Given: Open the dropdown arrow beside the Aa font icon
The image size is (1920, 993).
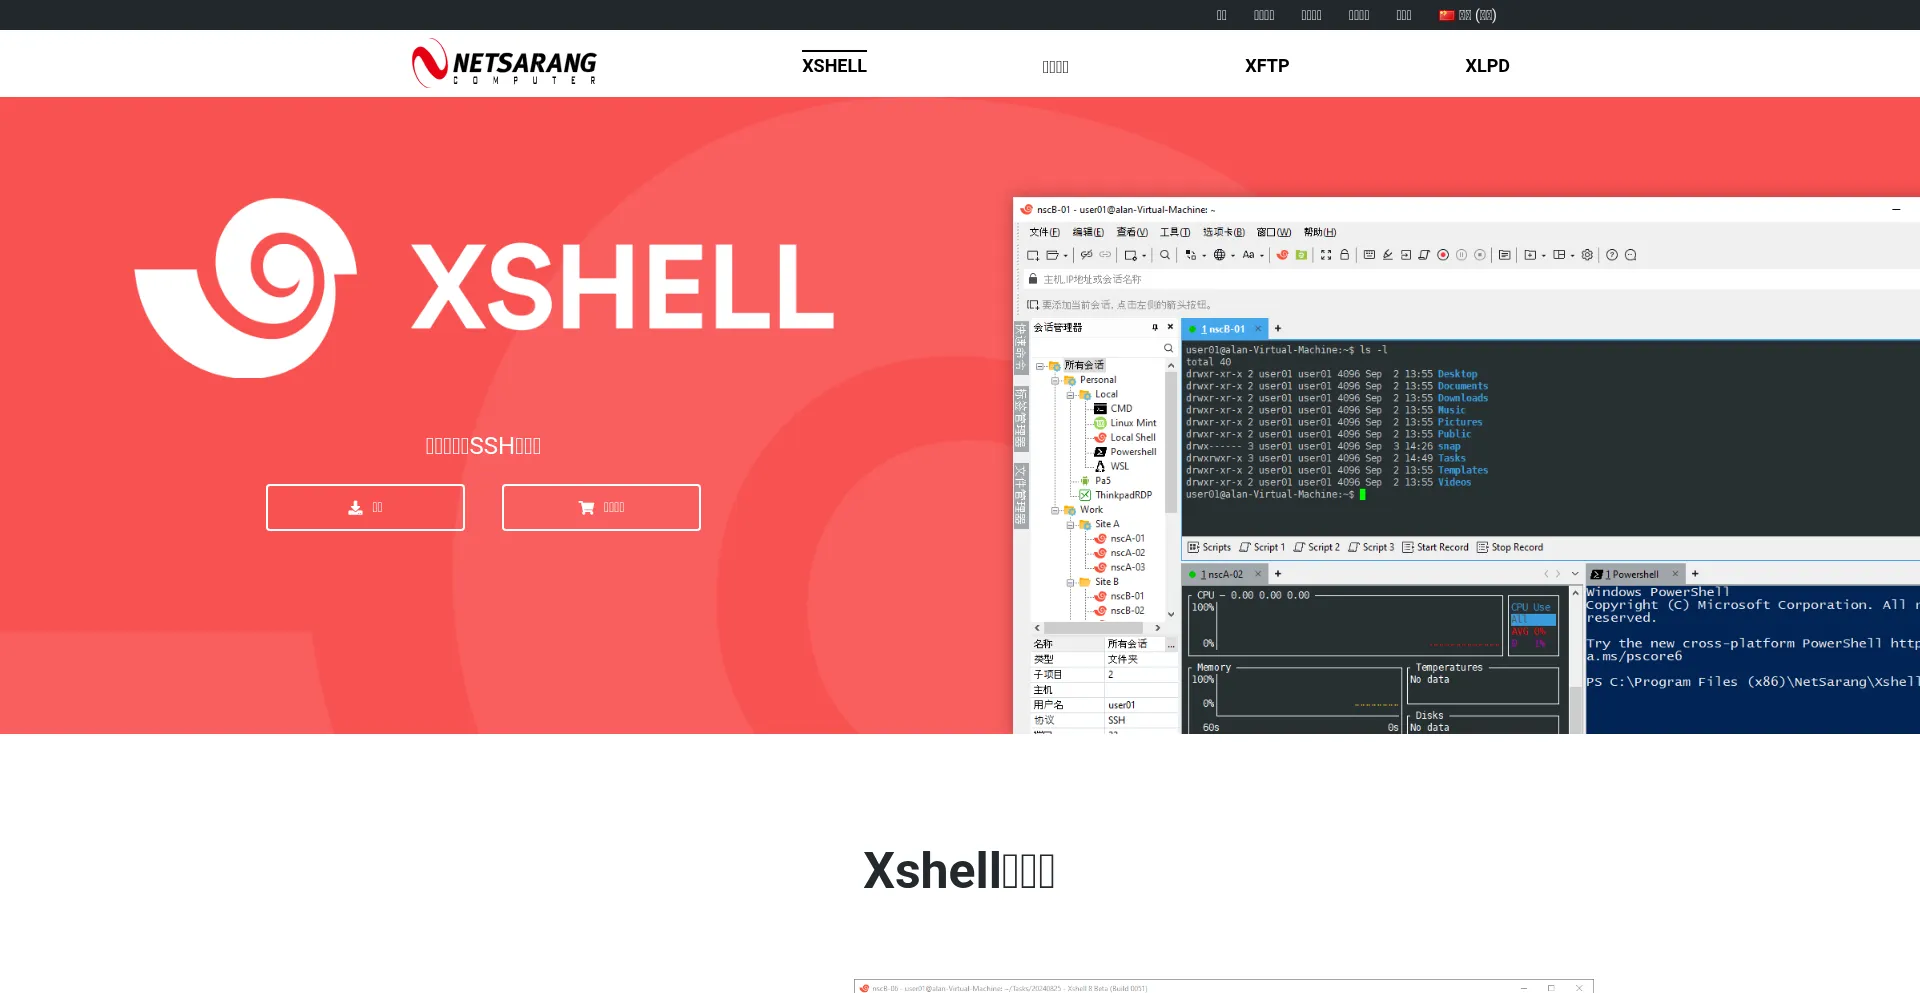Looking at the screenshot, I should tap(1262, 256).
